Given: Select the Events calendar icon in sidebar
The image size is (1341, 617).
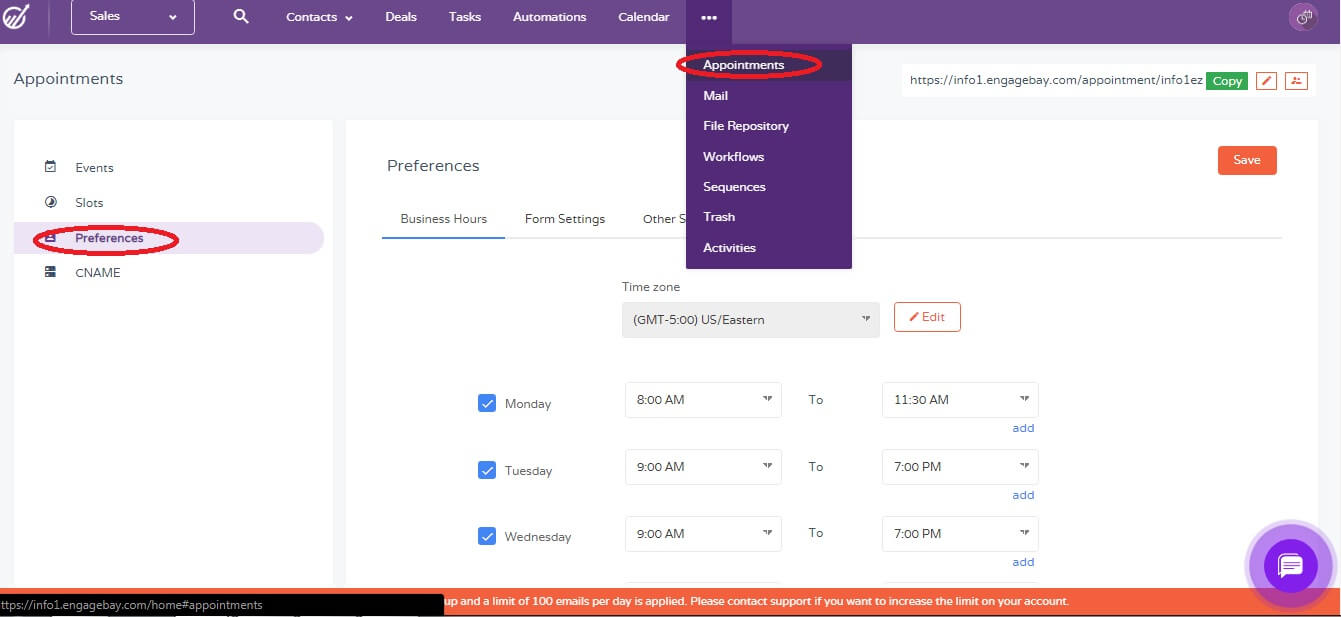Looking at the screenshot, I should 52,168.
